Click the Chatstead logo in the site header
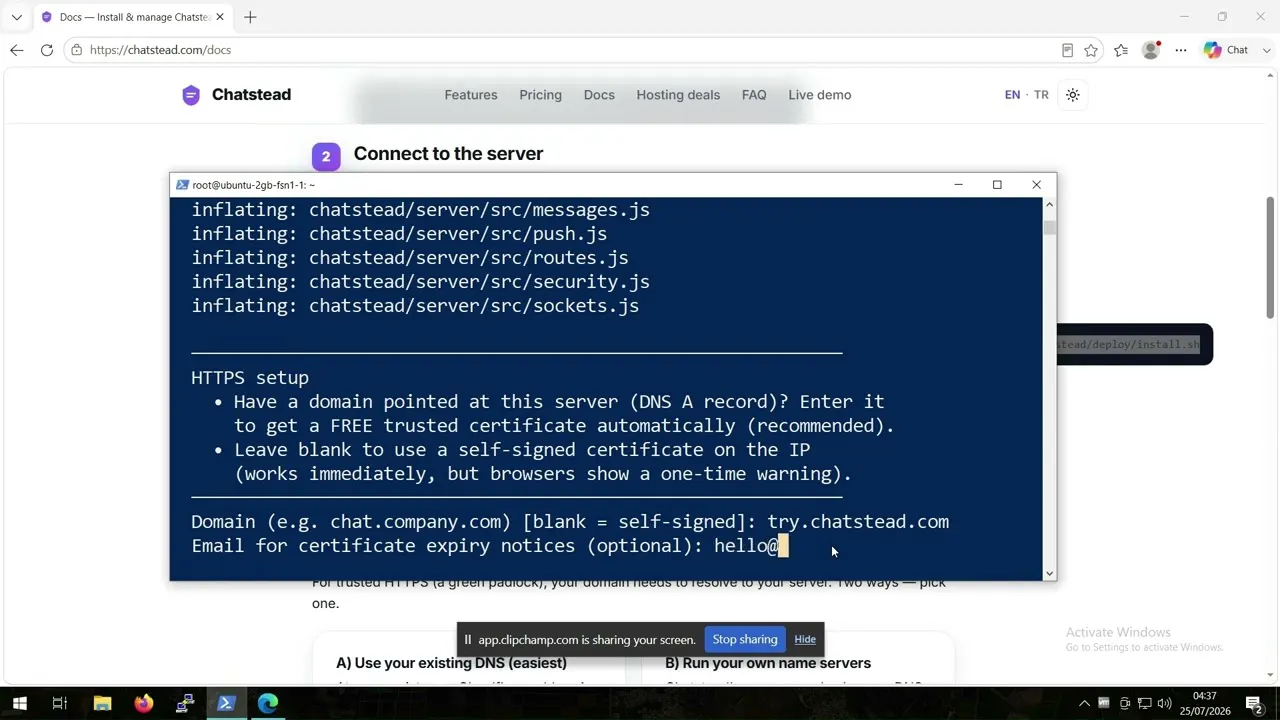This screenshot has width=1280, height=720. (236, 95)
